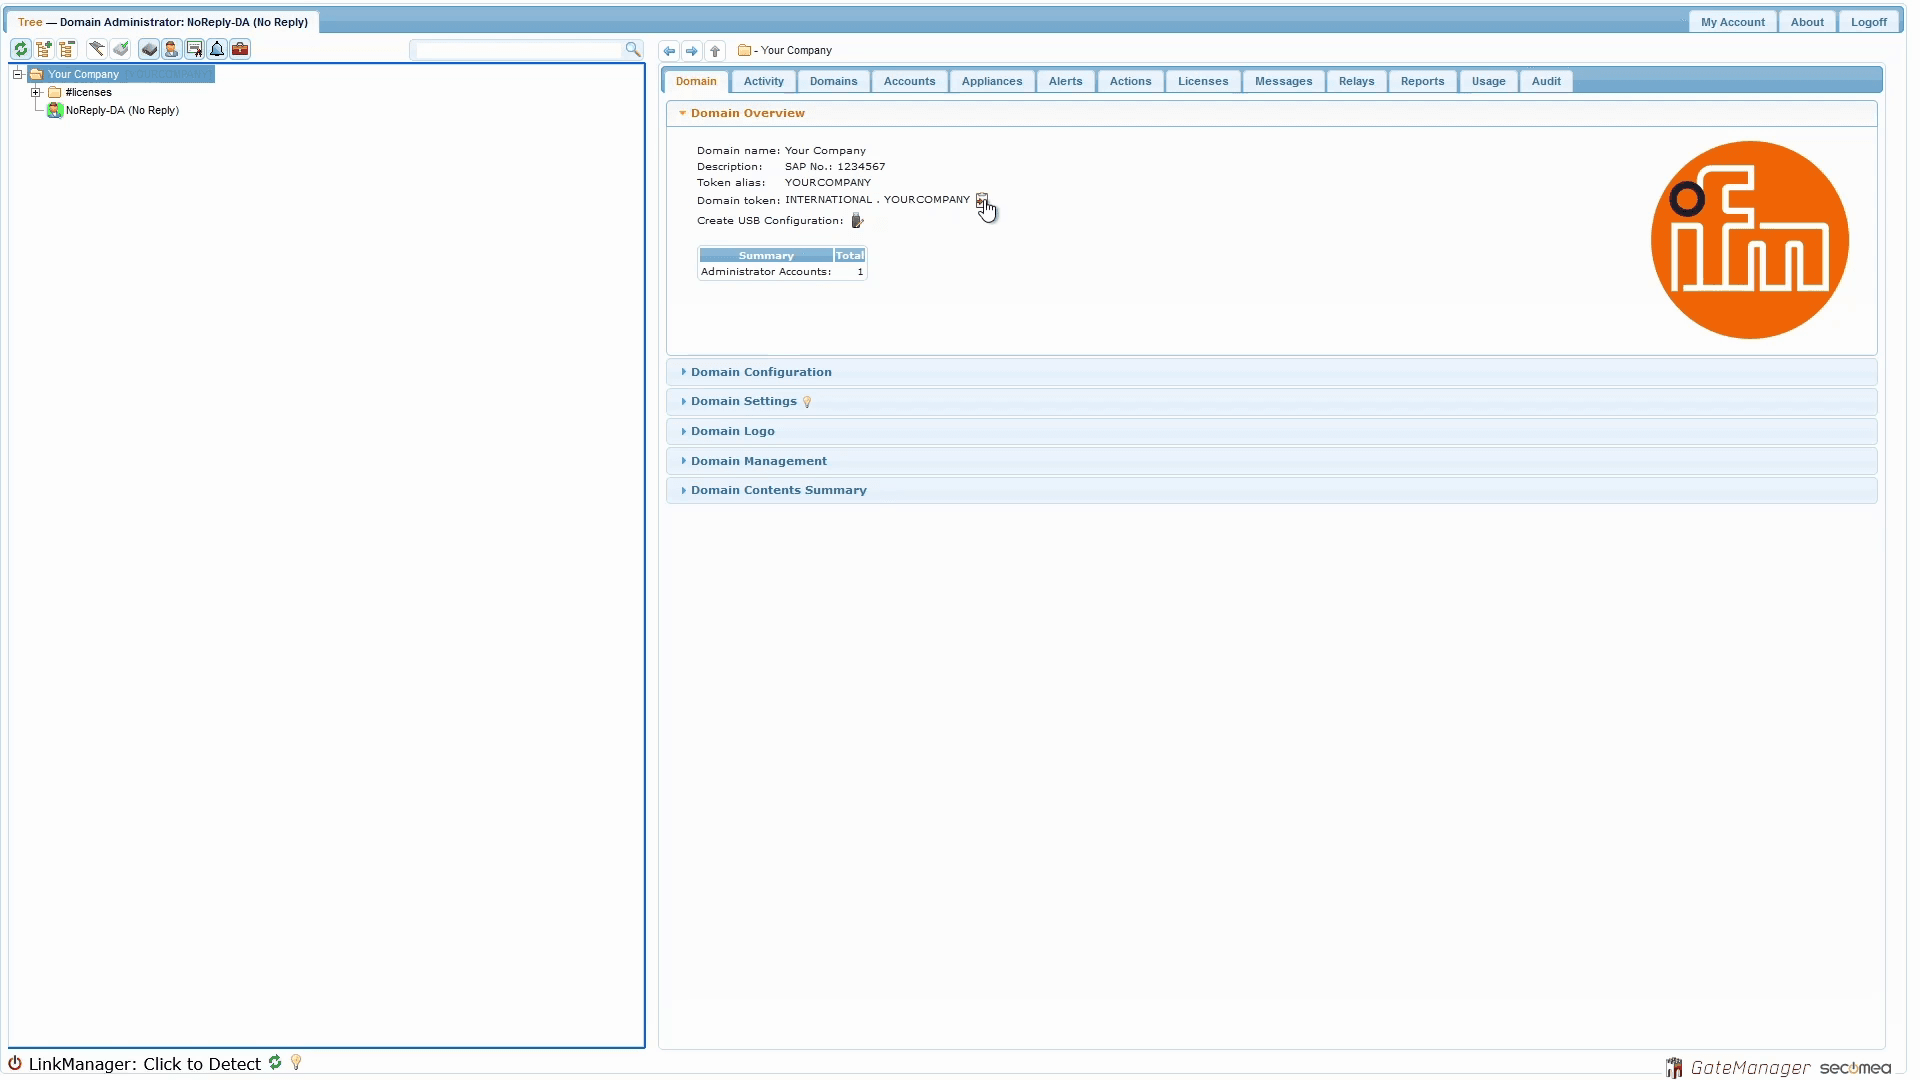Click the navigate back arrow icon
1920x1080 pixels.
(669, 51)
